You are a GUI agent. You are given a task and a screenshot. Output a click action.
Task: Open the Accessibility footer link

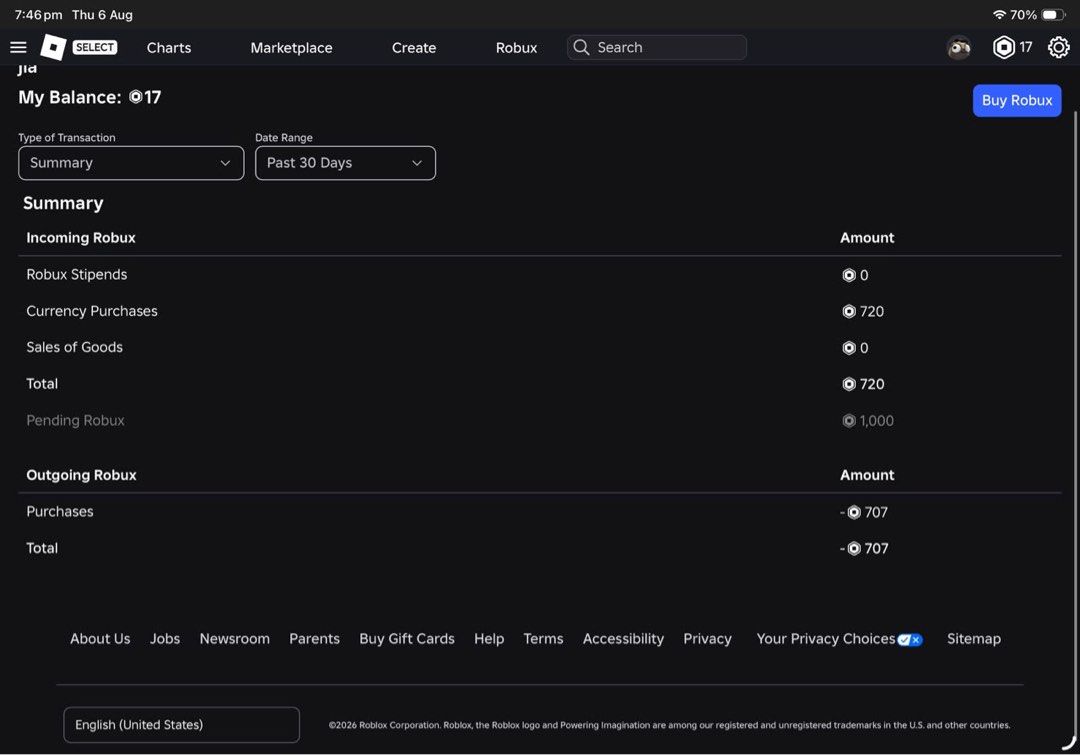tap(623, 639)
